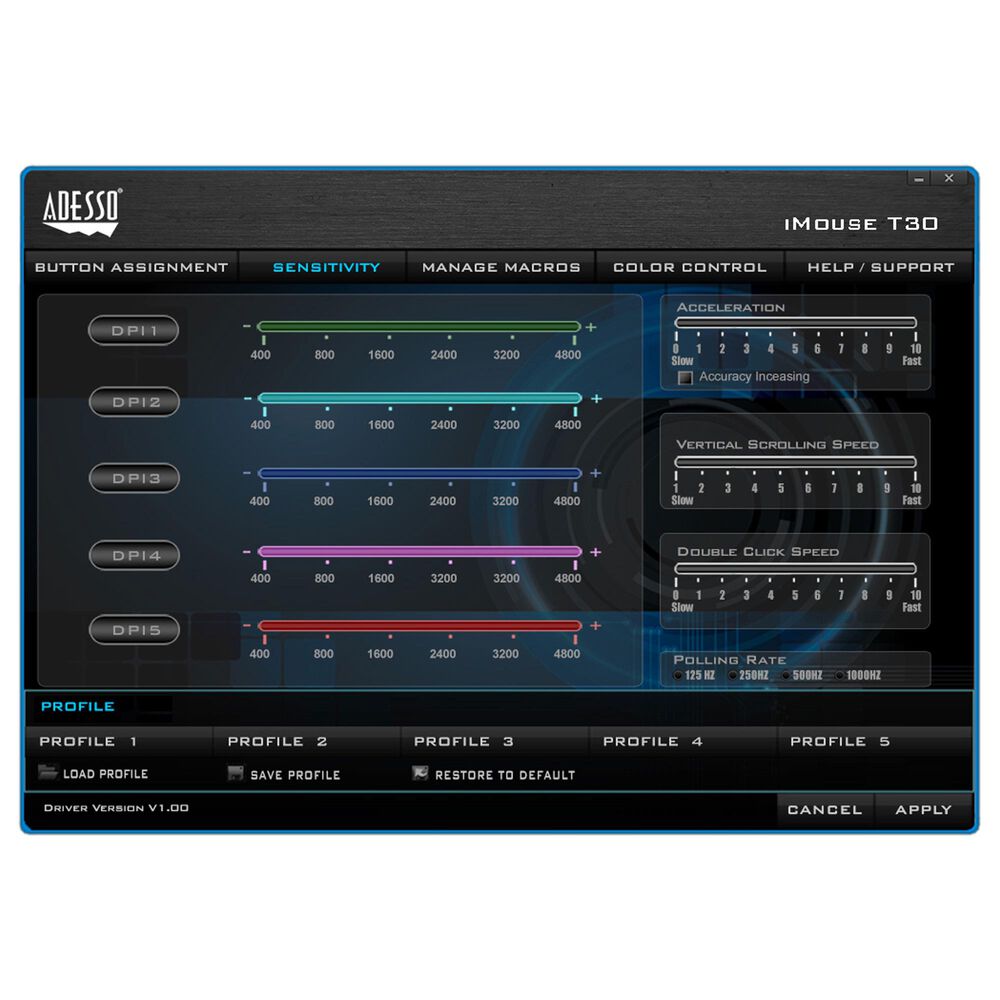Click the Driver Version V1.00 text
The height and width of the screenshot is (1000, 1000).
116,808
